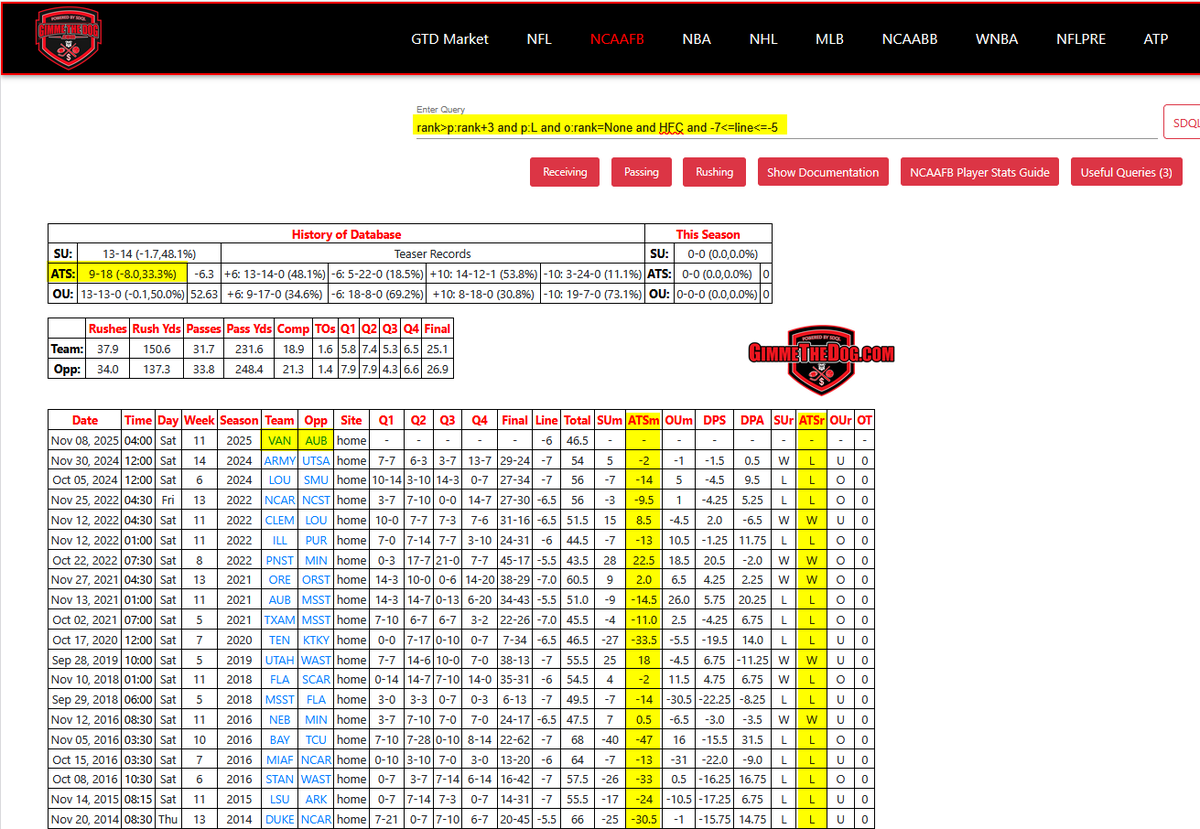Viewport: 1200px width, 829px height.
Task: Click the CLEM team link
Action: tap(280, 520)
